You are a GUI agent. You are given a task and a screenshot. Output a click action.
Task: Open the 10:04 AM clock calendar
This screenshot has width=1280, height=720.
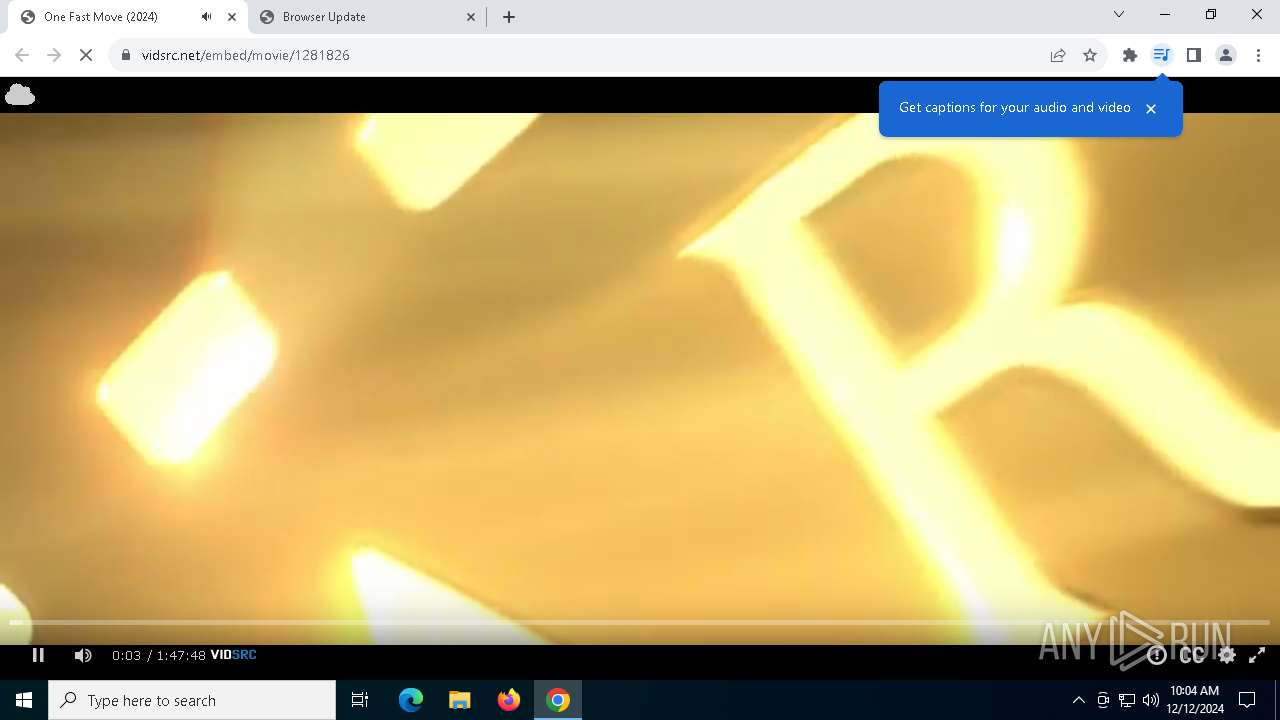[x=1195, y=700]
